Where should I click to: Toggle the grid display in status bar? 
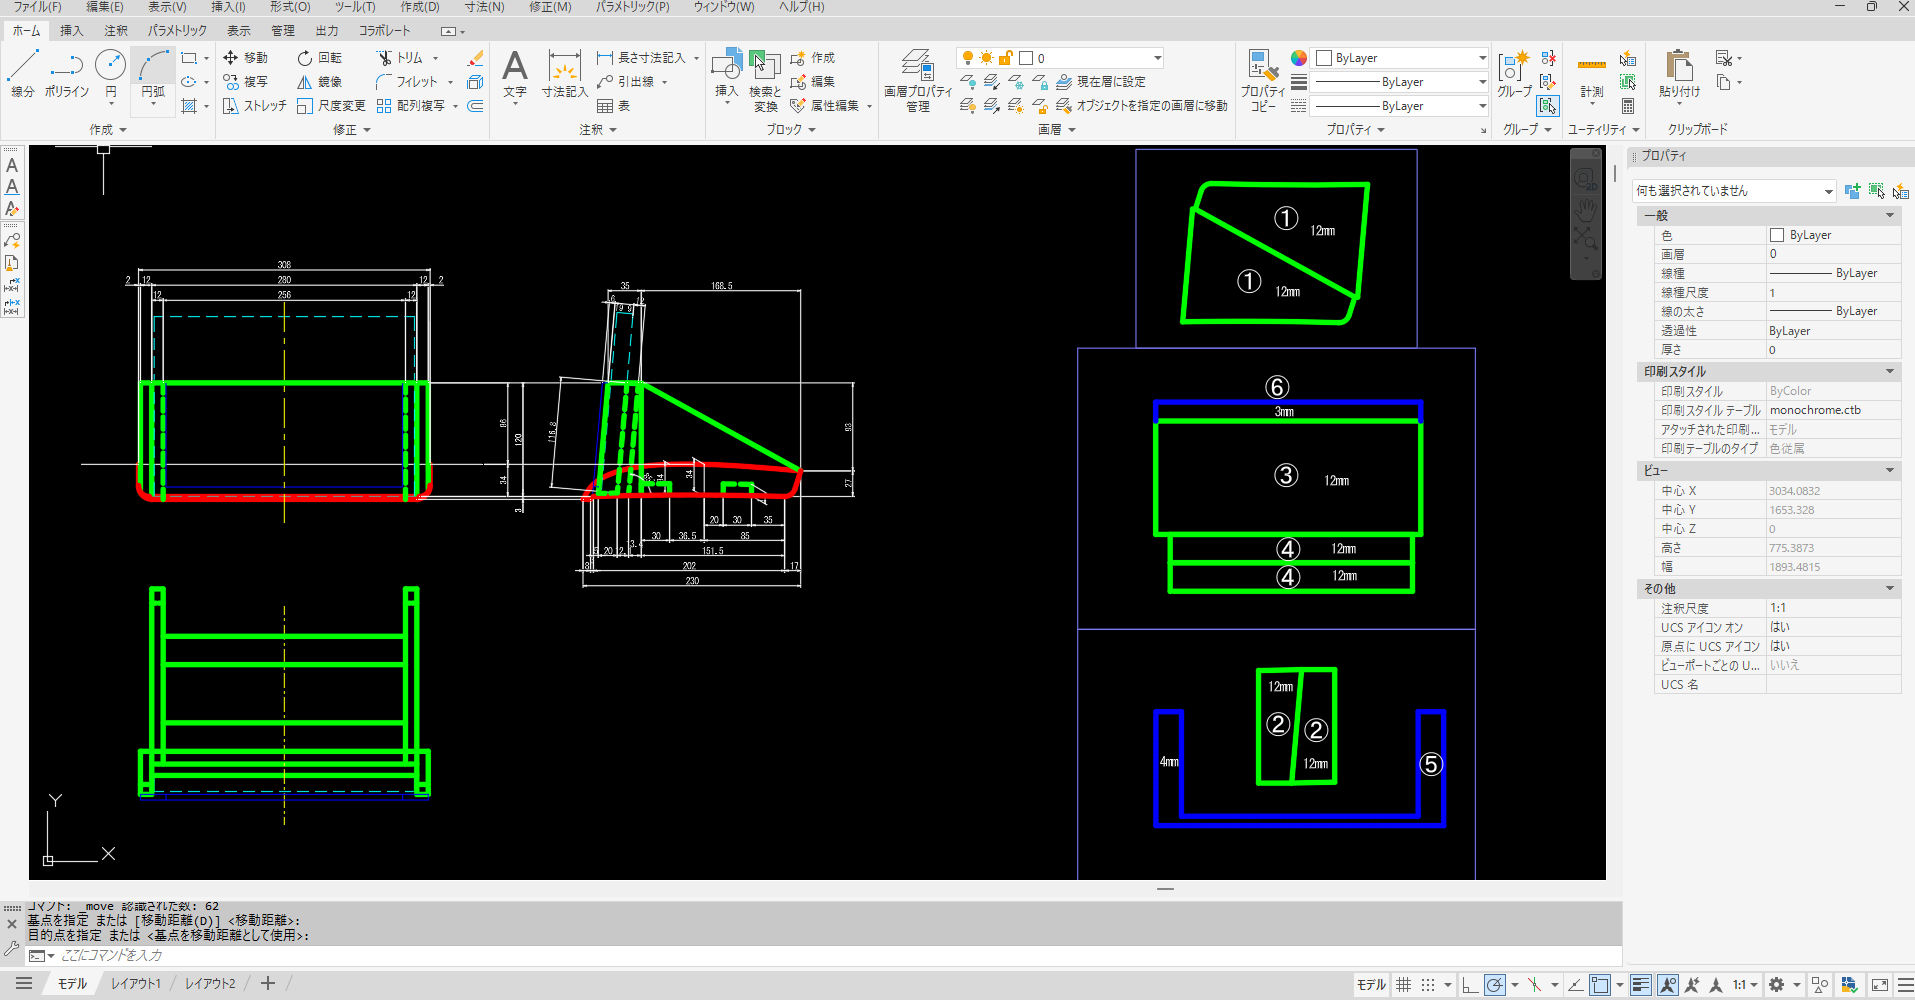tap(1404, 985)
